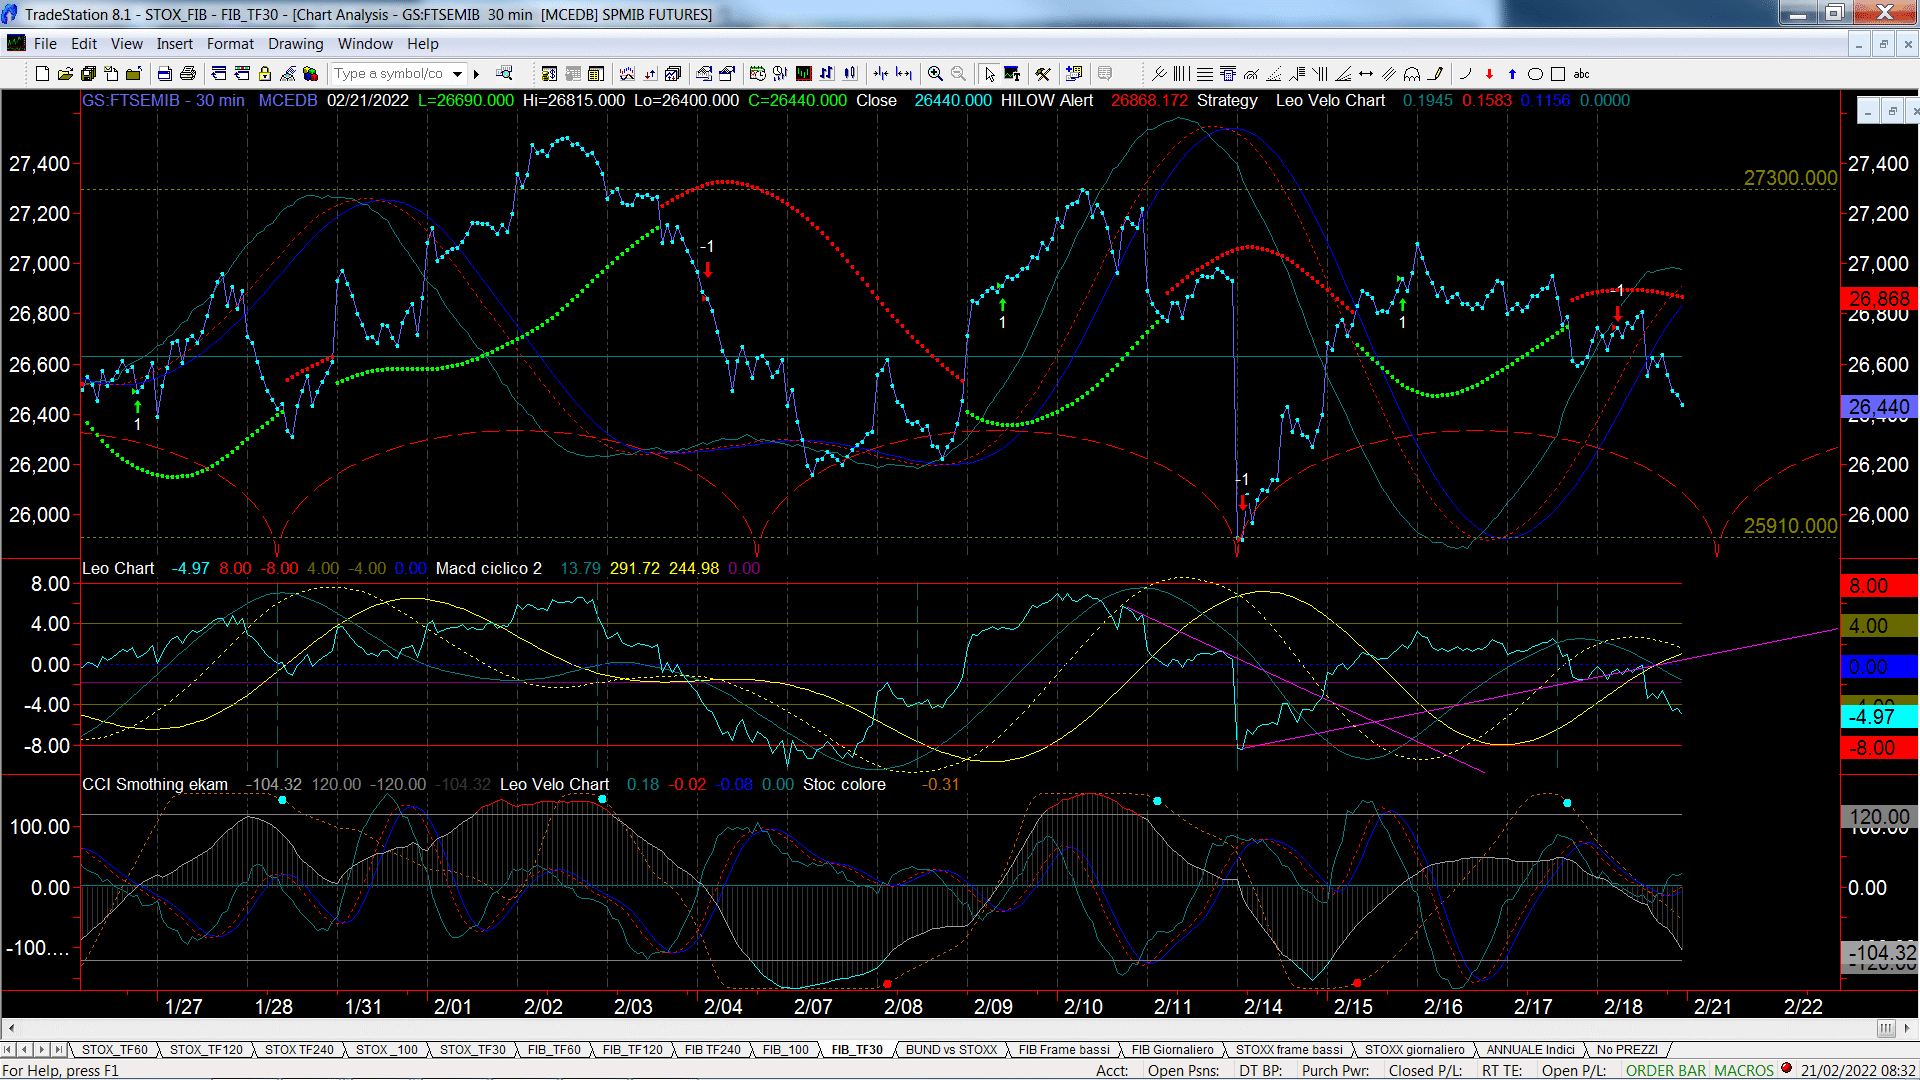
Task: Select the Pointer arrow tool
Action: point(989,74)
